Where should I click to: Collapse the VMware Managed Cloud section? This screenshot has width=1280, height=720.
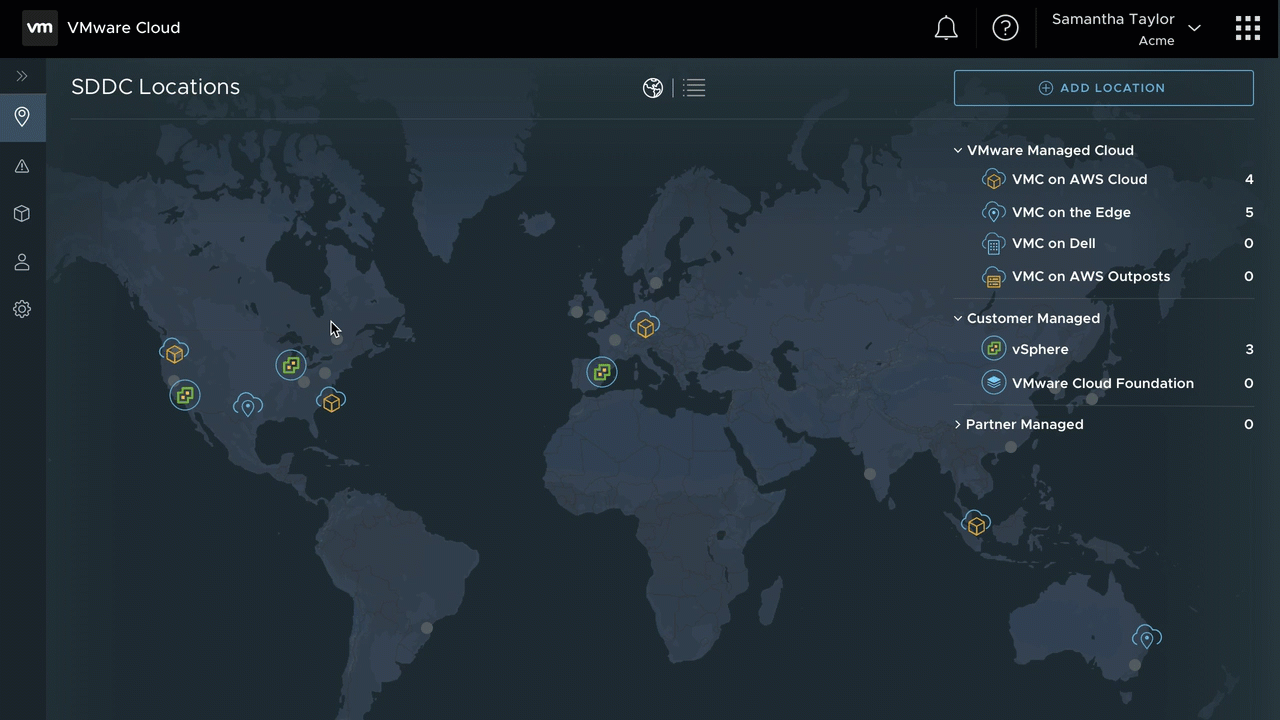click(958, 150)
